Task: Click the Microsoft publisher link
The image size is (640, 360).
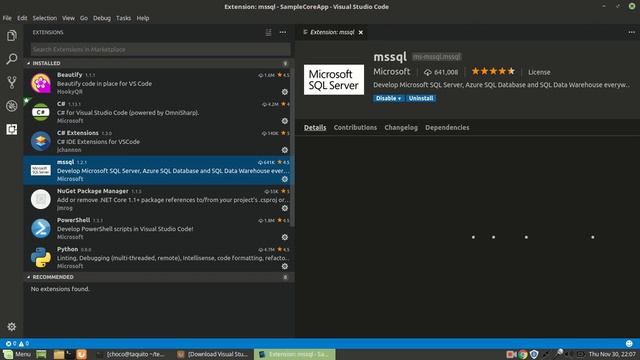Action: coord(391,71)
